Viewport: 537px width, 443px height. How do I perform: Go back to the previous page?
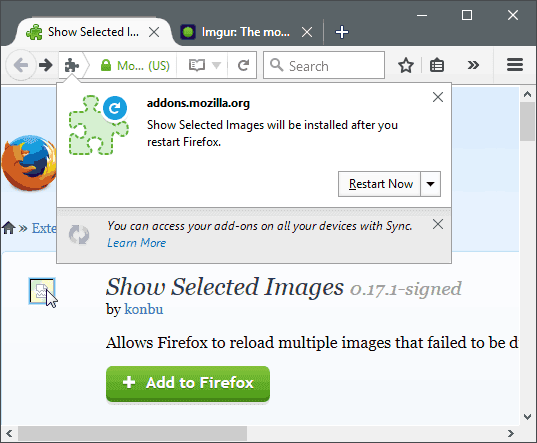tap(21, 65)
